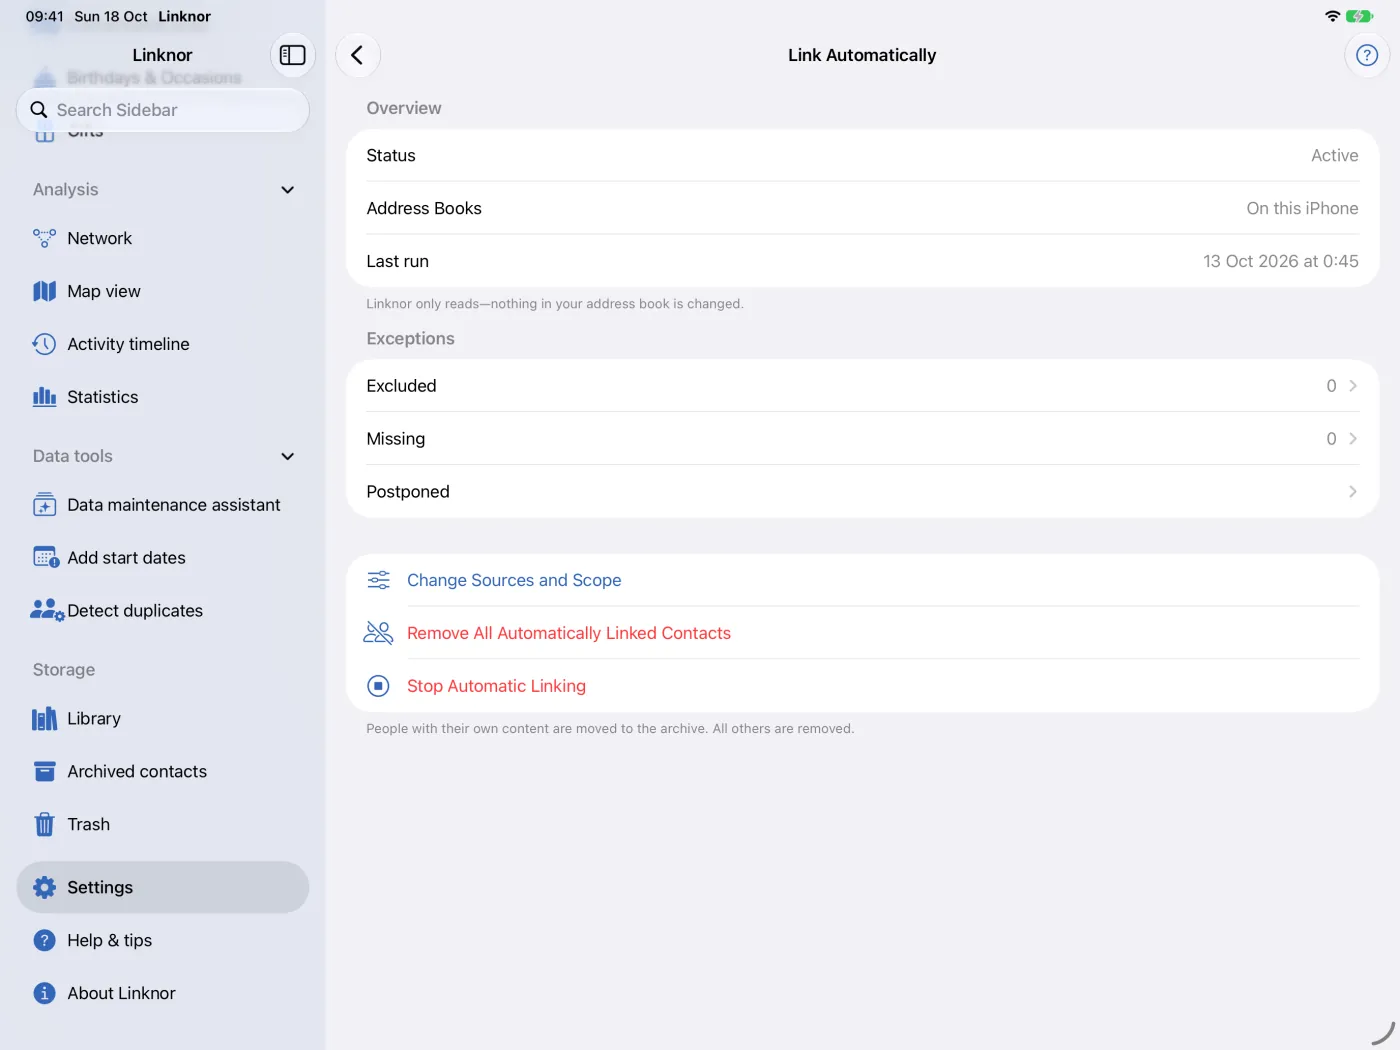Click Stop Automatic Linking
The height and width of the screenshot is (1050, 1400).
pos(862,686)
